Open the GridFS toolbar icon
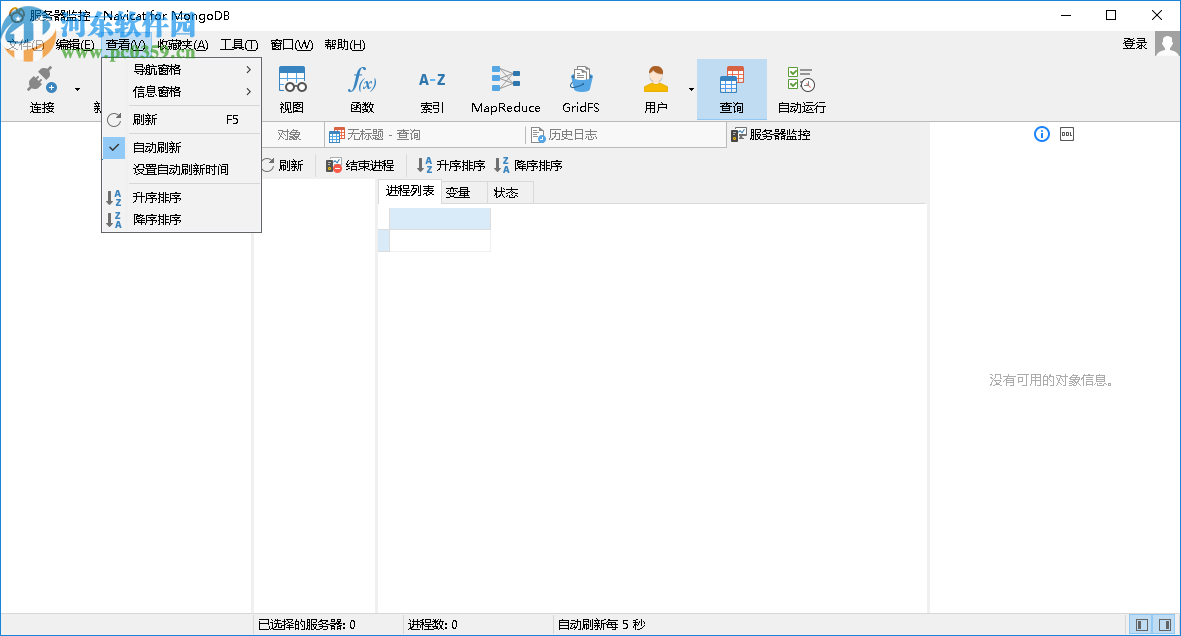 point(581,89)
